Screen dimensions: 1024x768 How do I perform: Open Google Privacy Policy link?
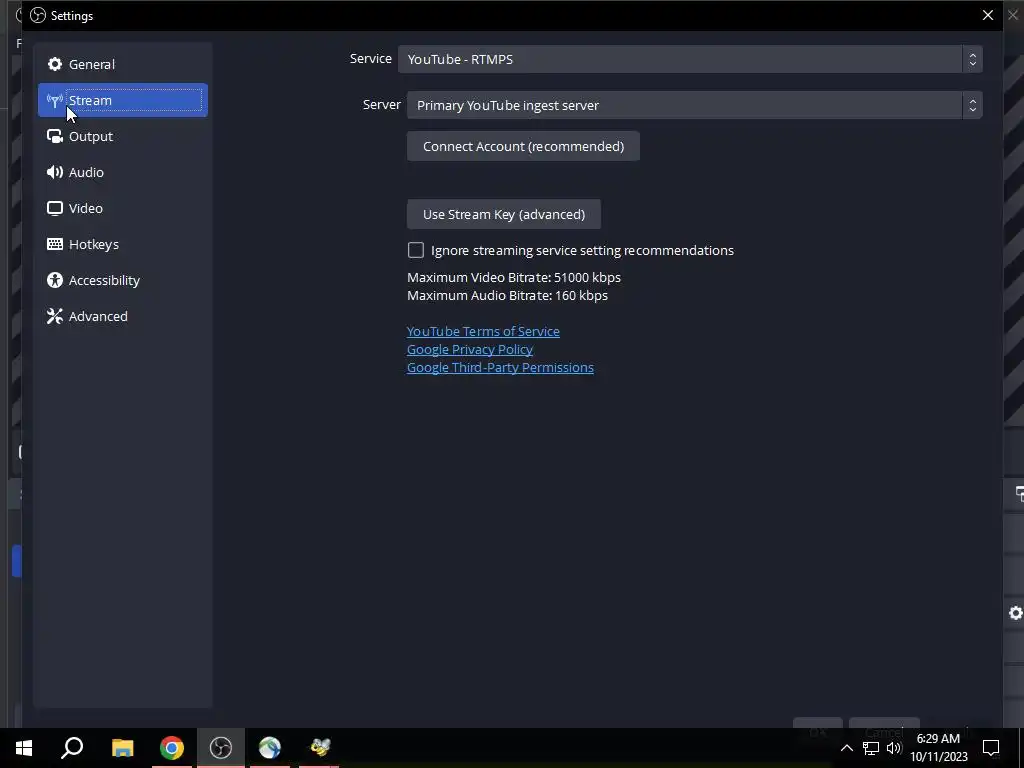(x=470, y=349)
